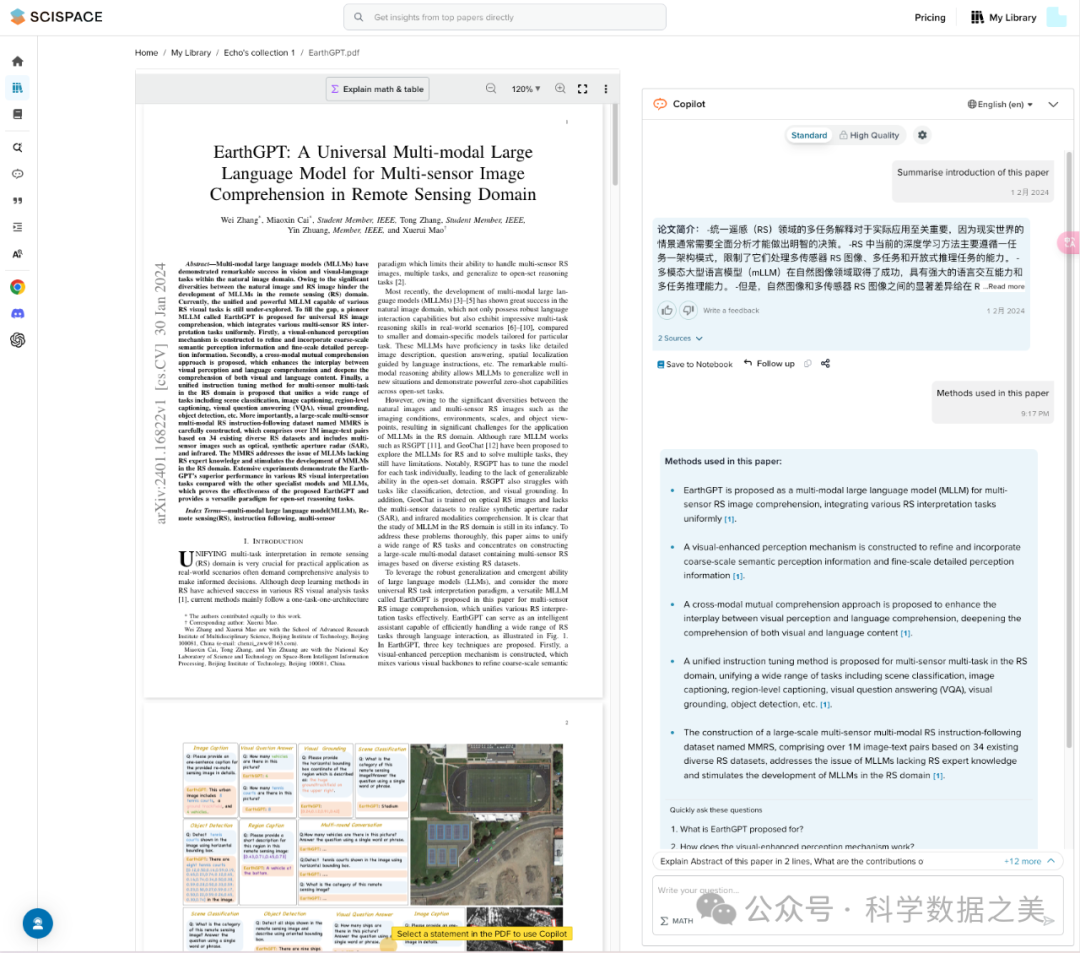Screen dimensions: 1080x953
Task: Switch to High Quality mode
Action: (869, 135)
